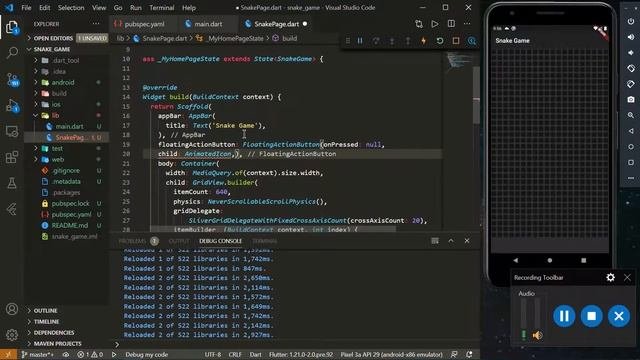
Task: Open the Search view in activity bar
Action: [12, 53]
